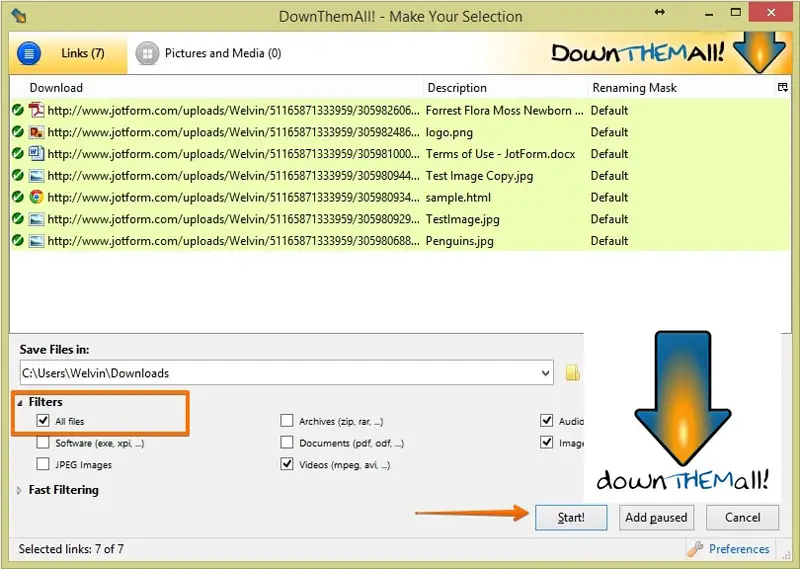Click the picture icon for Test Image Copy.jpg
This screenshot has width=800, height=569.
tap(36, 176)
